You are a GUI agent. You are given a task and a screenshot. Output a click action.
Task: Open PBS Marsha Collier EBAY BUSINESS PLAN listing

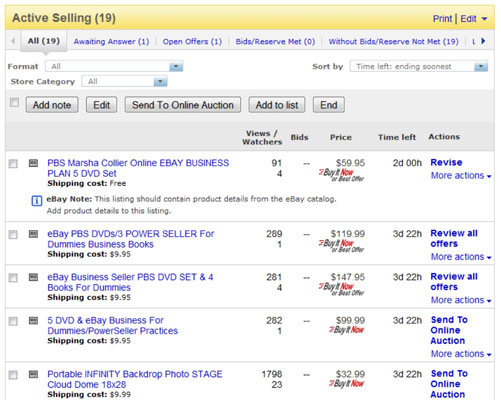[x=138, y=168]
